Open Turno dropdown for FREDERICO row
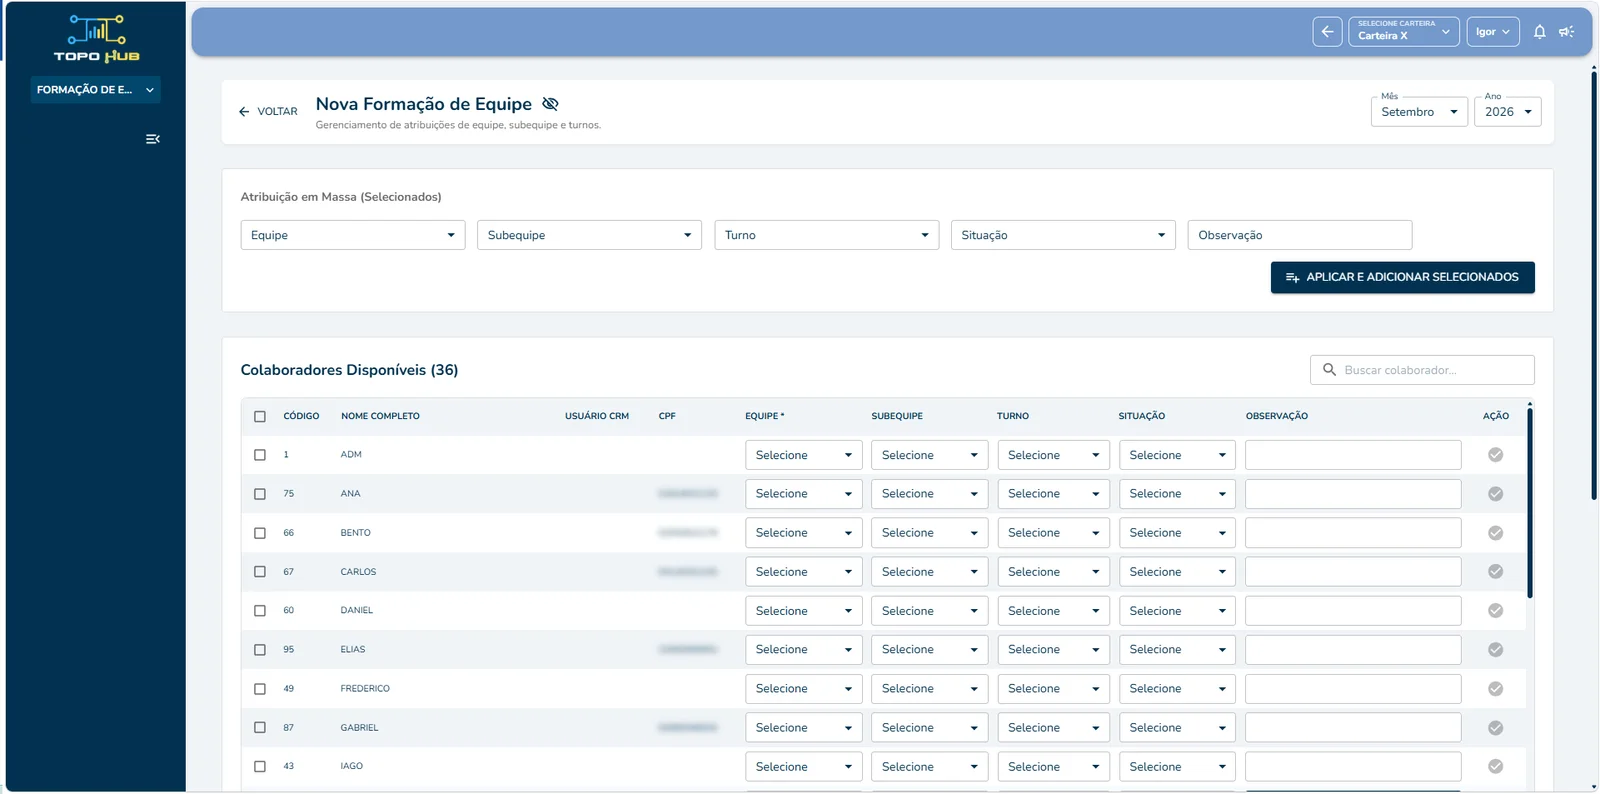The image size is (1600, 794). [x=1053, y=689]
